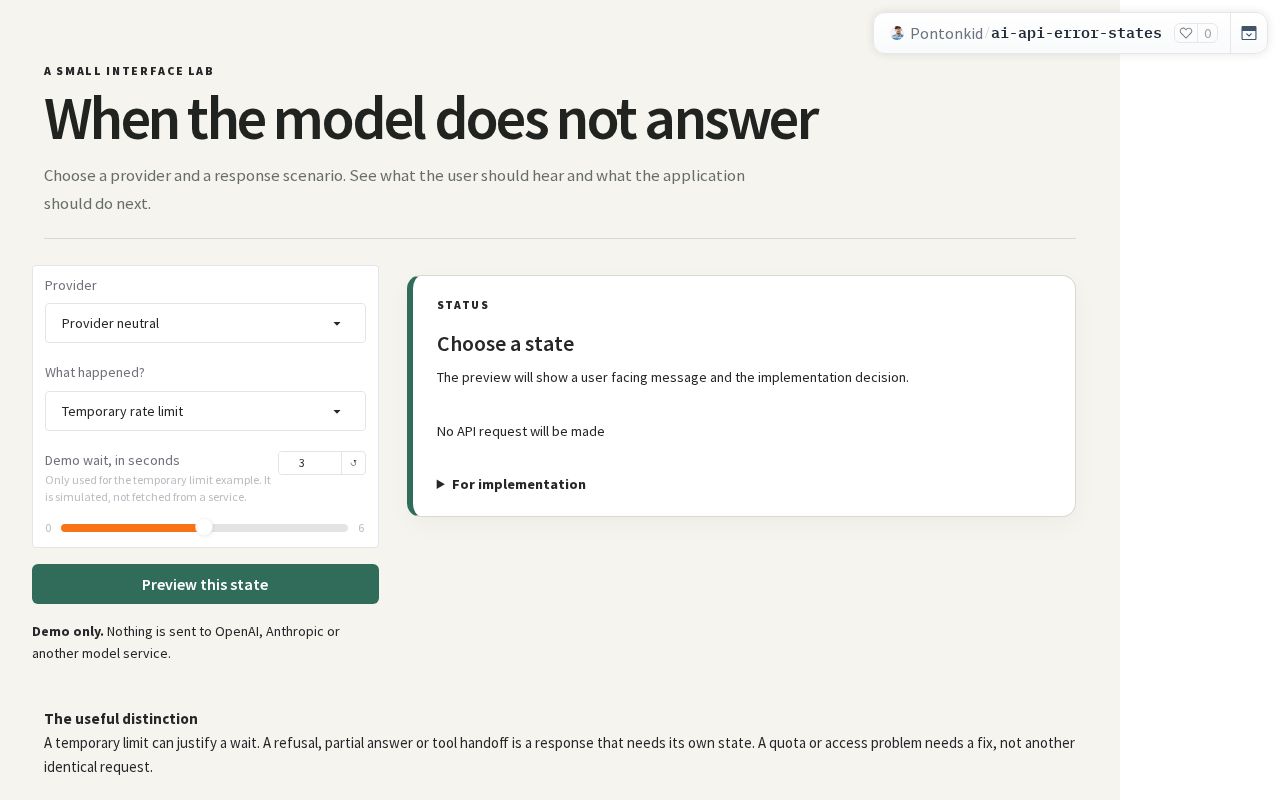Click the like count 0

coord(1208,33)
